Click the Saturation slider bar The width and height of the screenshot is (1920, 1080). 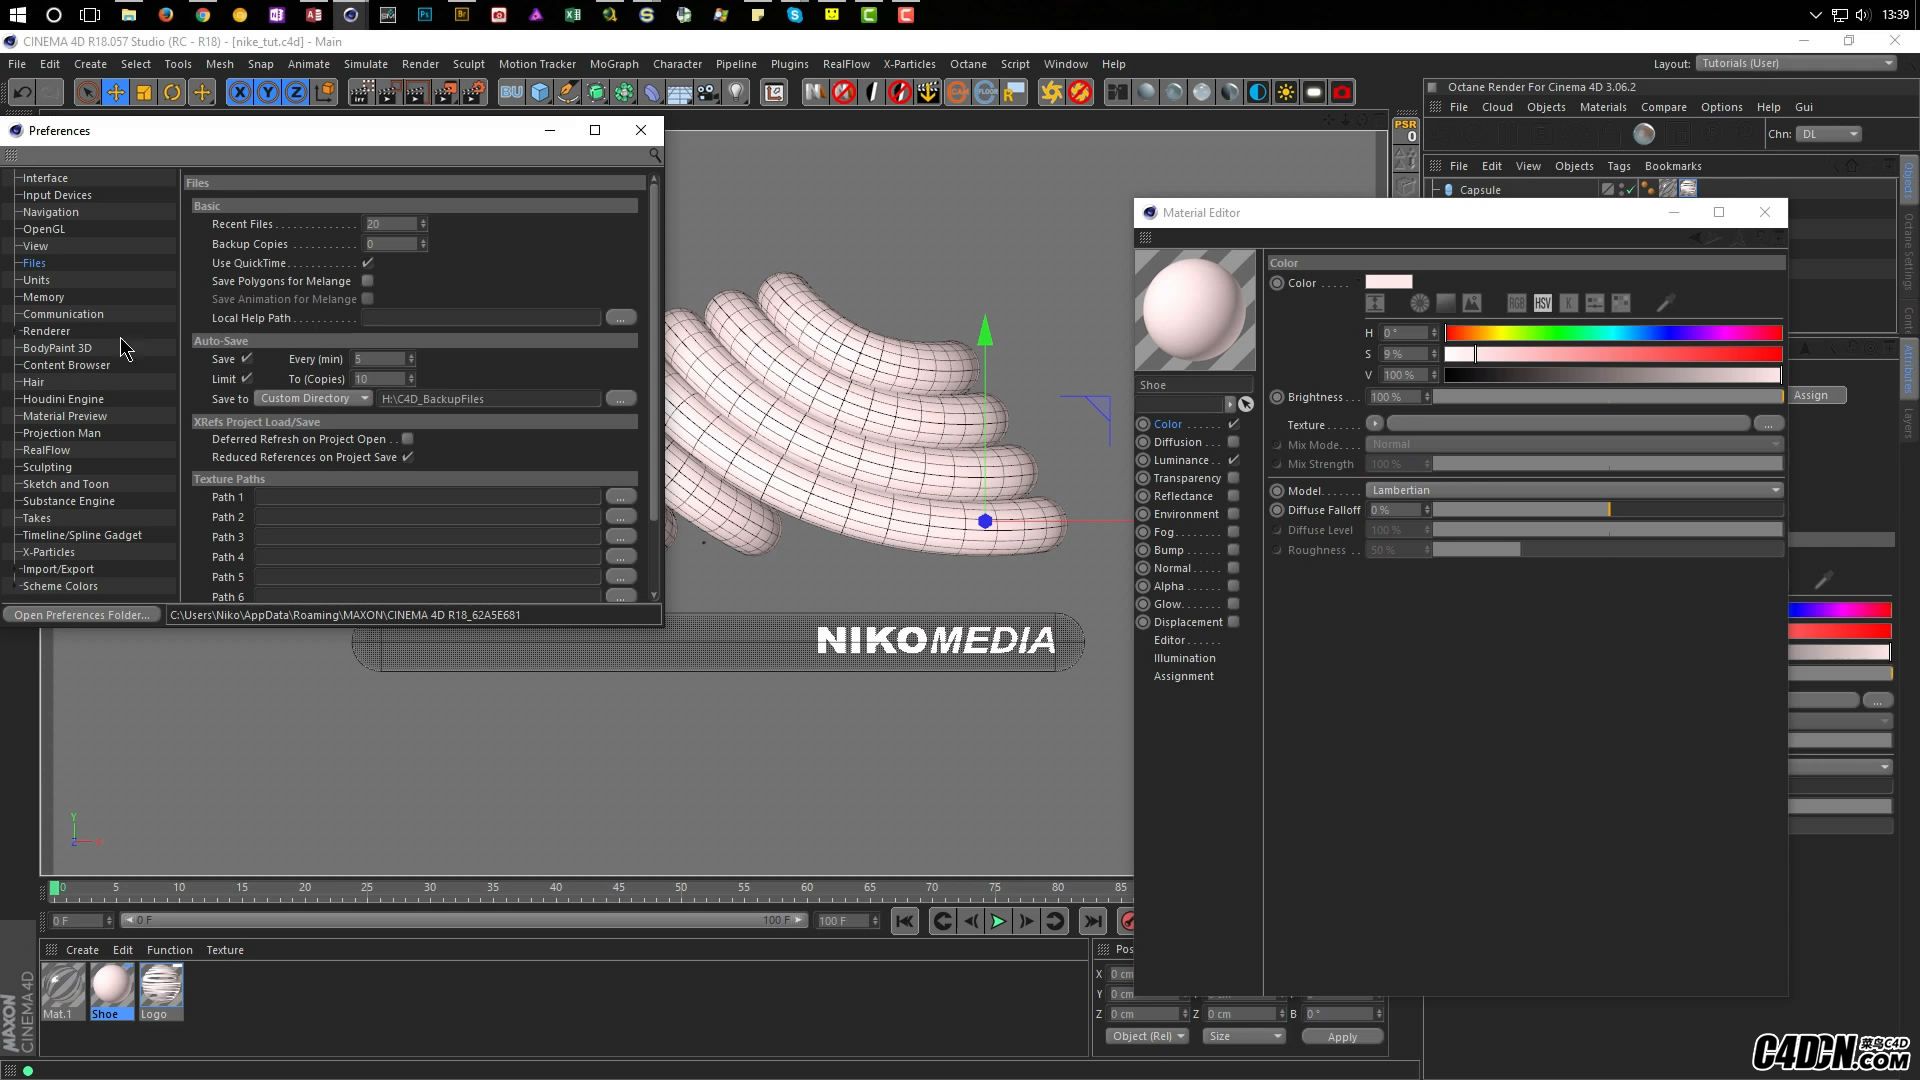pos(1613,354)
